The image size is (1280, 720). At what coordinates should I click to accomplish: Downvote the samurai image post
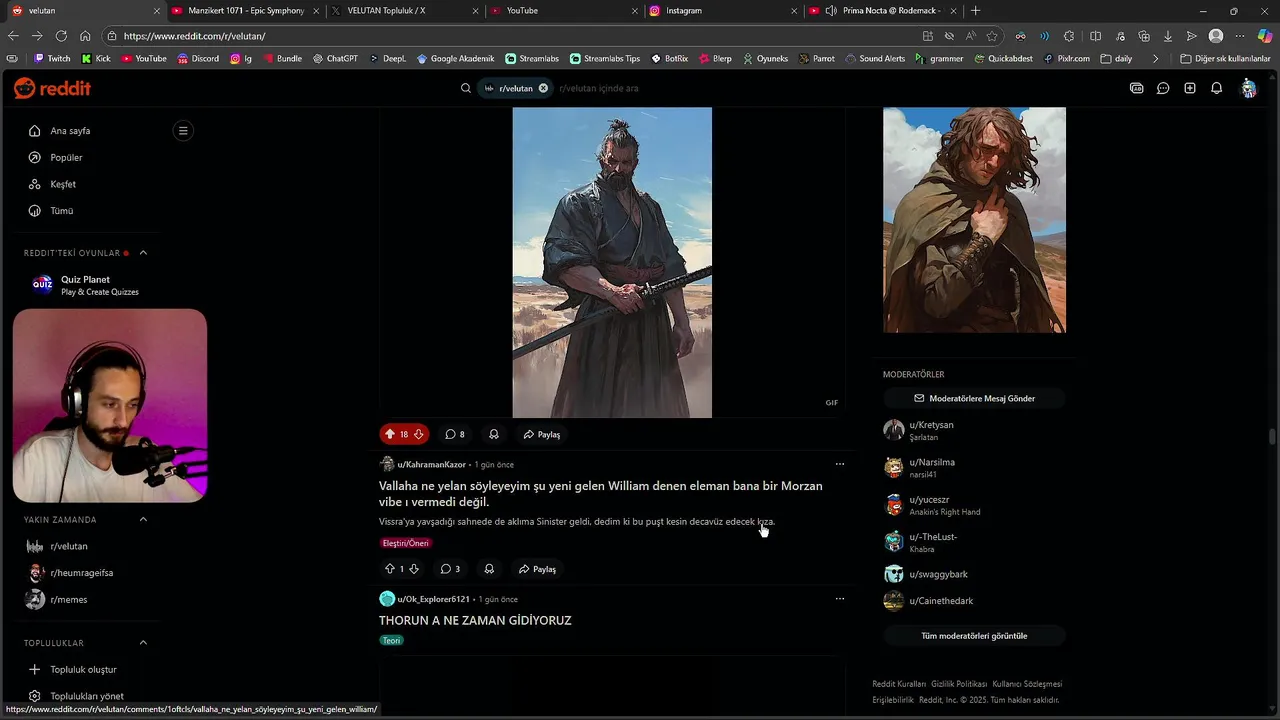pyautogui.click(x=419, y=434)
